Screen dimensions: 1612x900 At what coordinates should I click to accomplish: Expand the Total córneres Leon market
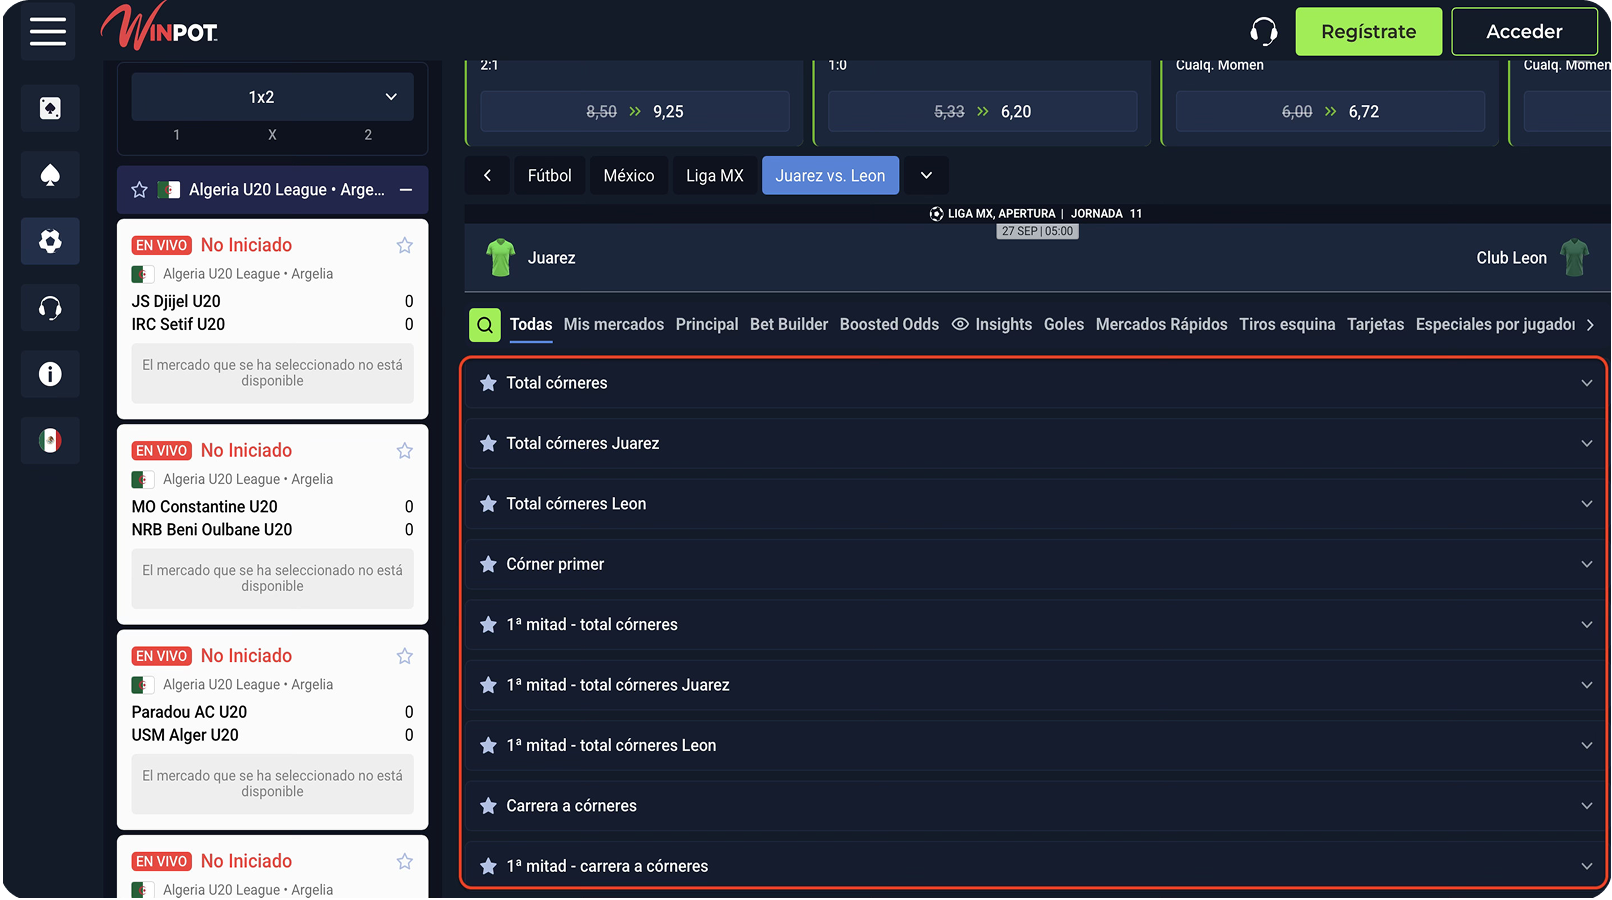coord(1586,504)
